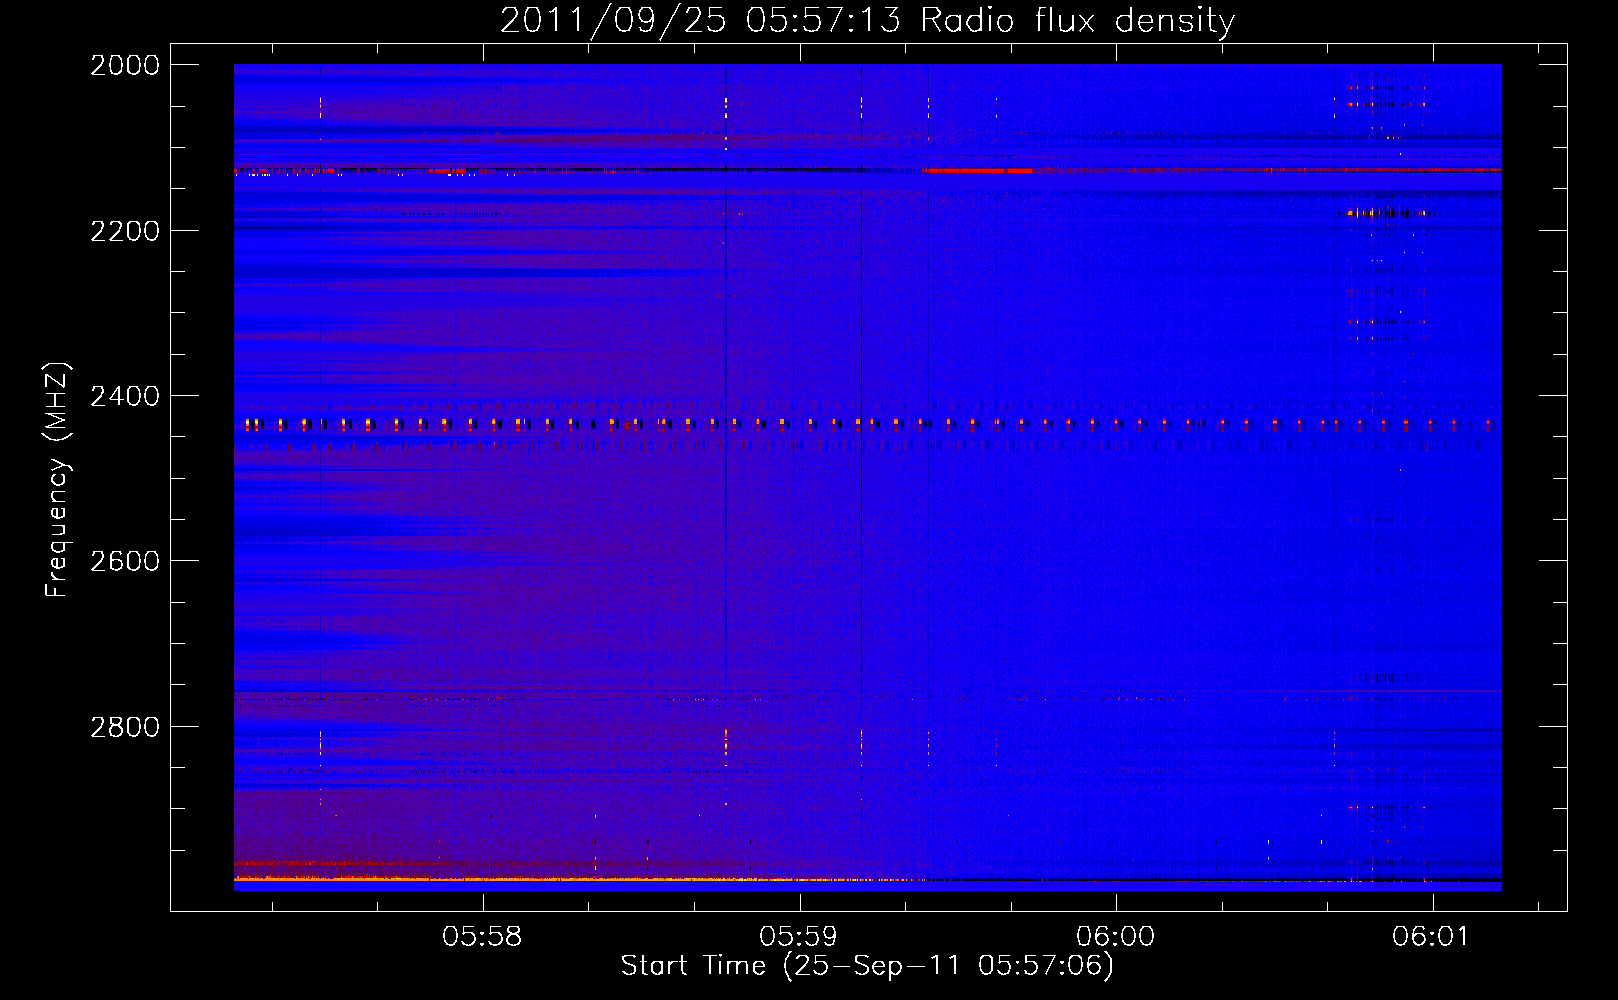This screenshot has height=1000, width=1618.
Task: Click the "Start Time (25-Sep-11 05:57:06)" label
Action: click(867, 966)
